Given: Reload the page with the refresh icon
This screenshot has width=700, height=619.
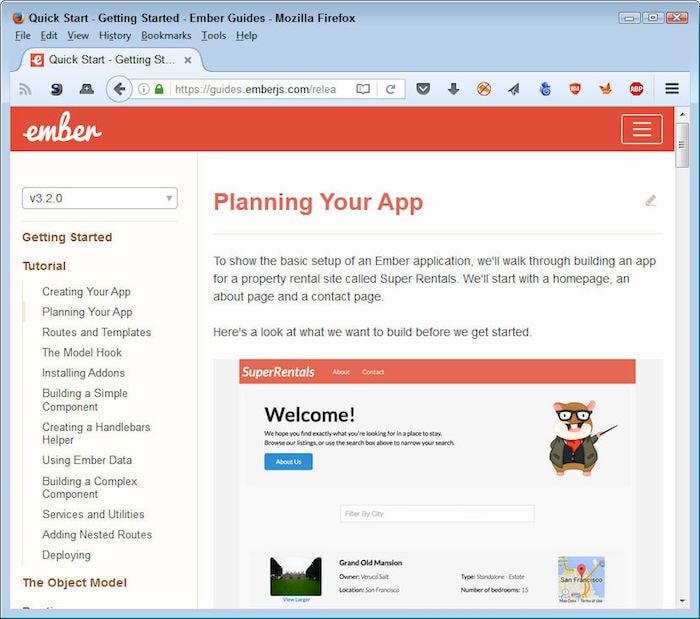Looking at the screenshot, I should point(391,89).
